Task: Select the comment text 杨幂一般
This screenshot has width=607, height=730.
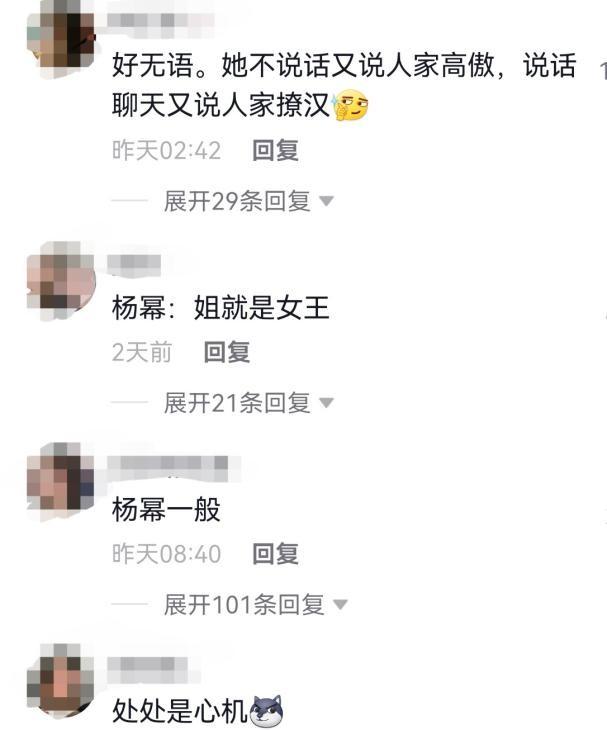Action: pyautogui.click(x=166, y=509)
